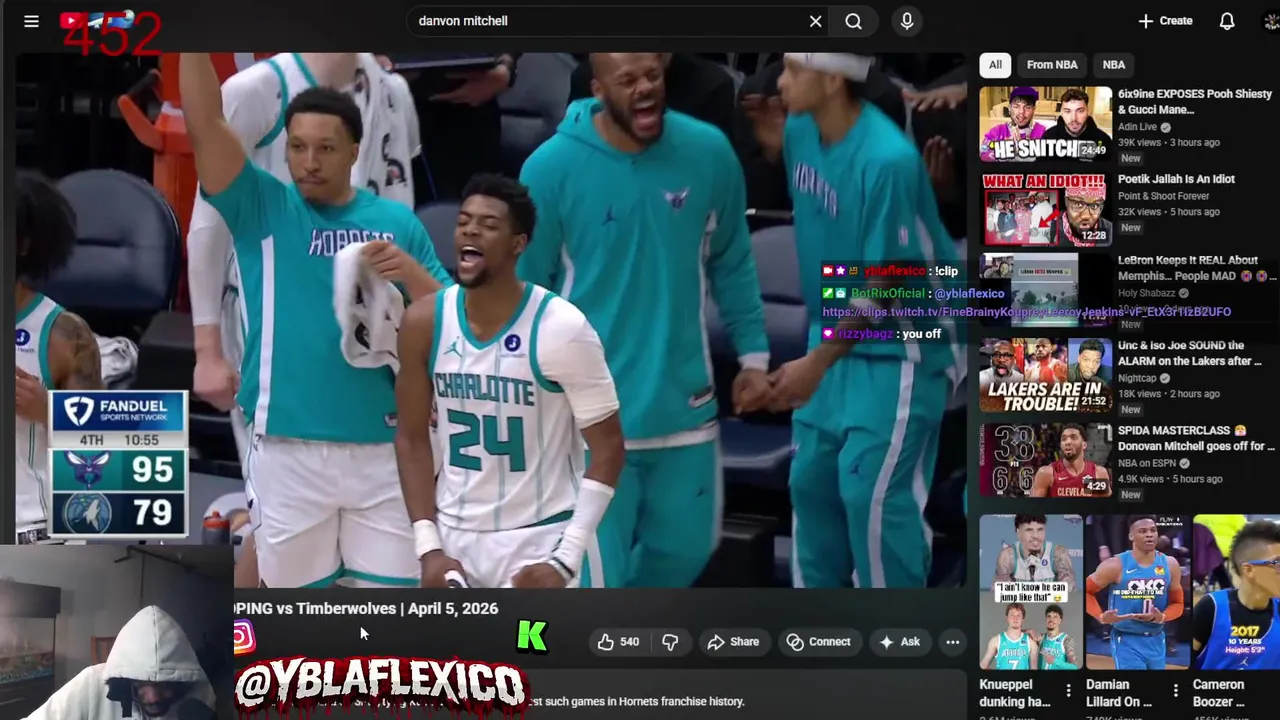Open the SPIDA MASTERCLASS video thumbnail

coord(1045,461)
